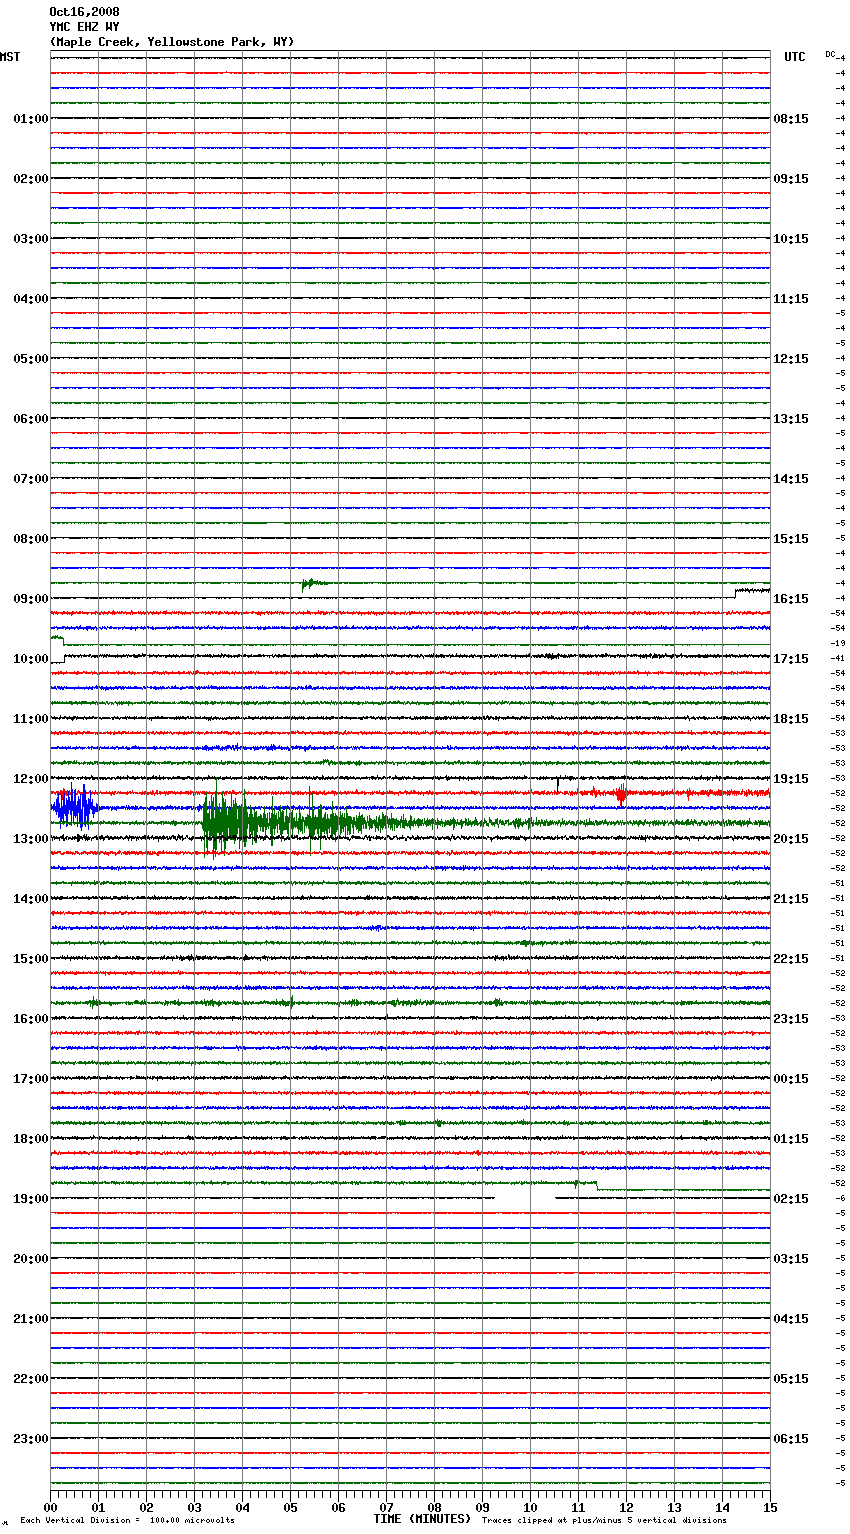Image resolution: width=850 pixels, height=1534 pixels.
Task: Select the 12:00 MST hour label
Action: pyautogui.click(x=31, y=779)
